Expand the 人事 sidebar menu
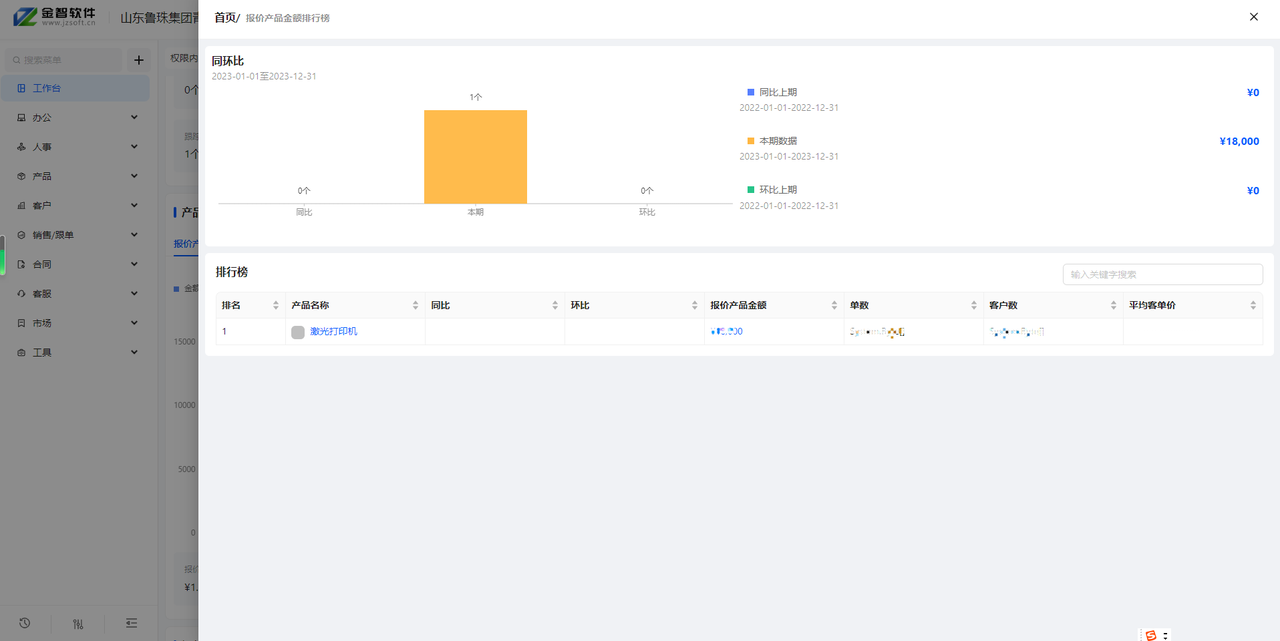Screen dimensions: 1280x641 [75, 147]
